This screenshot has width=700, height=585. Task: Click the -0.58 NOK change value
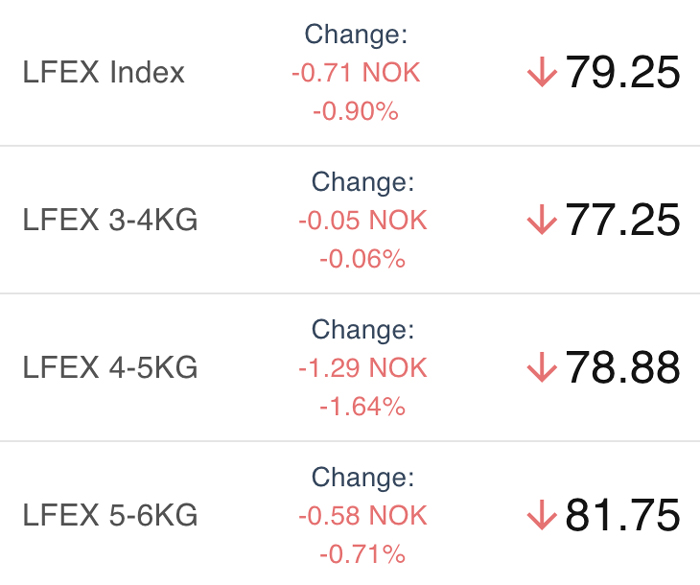coord(363,516)
